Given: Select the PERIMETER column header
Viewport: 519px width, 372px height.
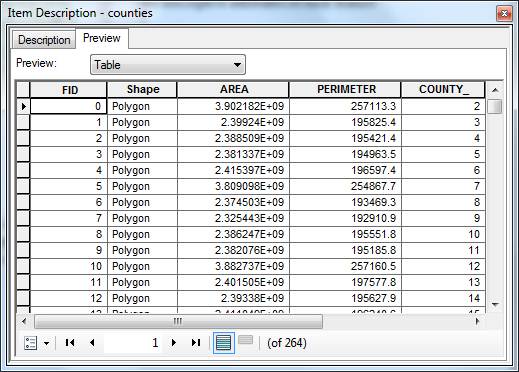Looking at the screenshot, I should (x=345, y=90).
